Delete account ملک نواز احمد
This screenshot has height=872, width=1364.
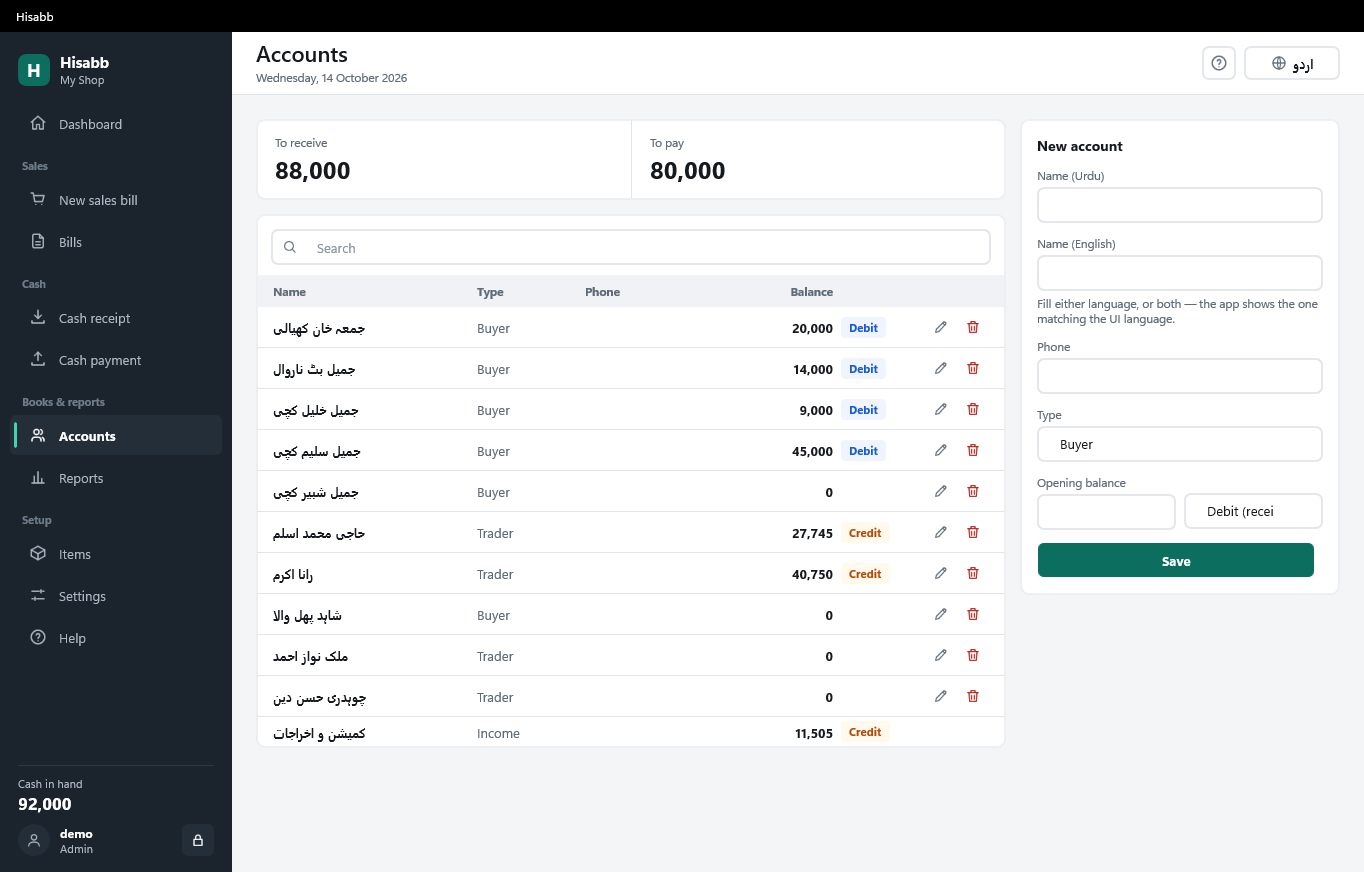pos(973,655)
